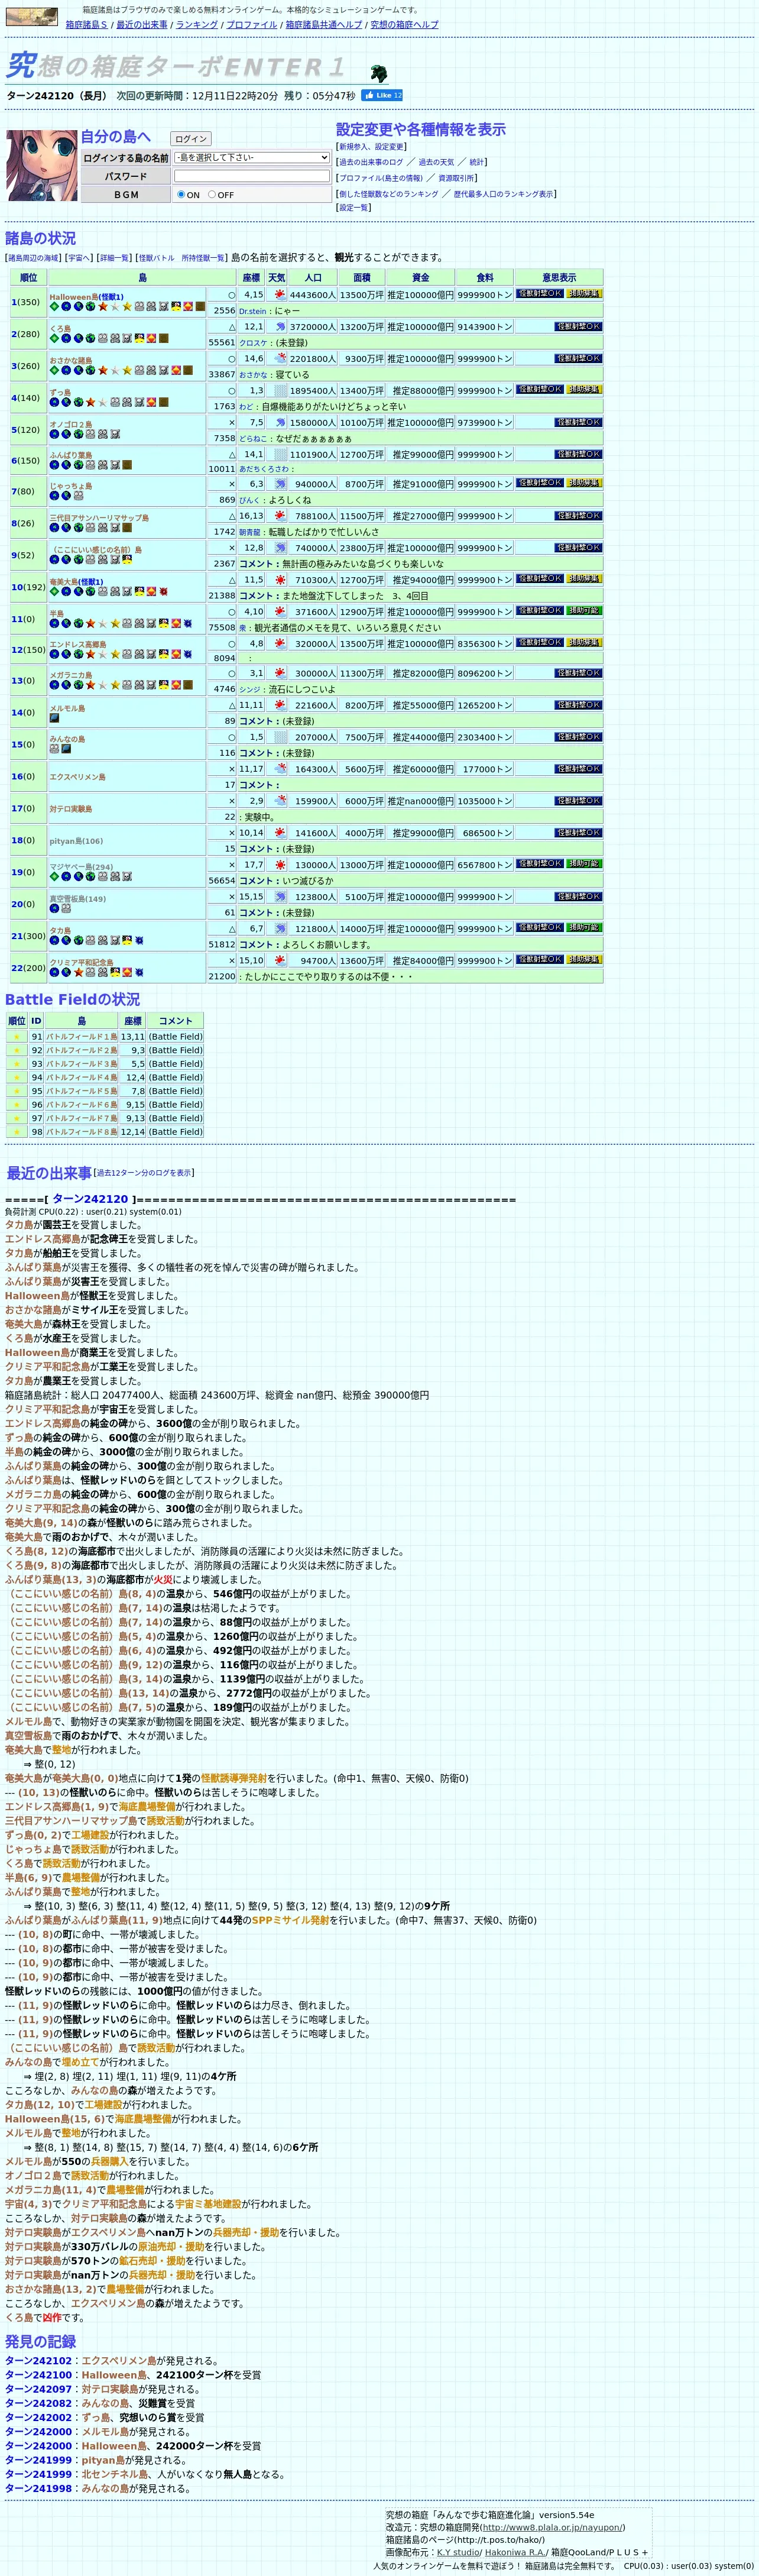Click the yellow star icon for Battle Field ID 98

[16, 1132]
